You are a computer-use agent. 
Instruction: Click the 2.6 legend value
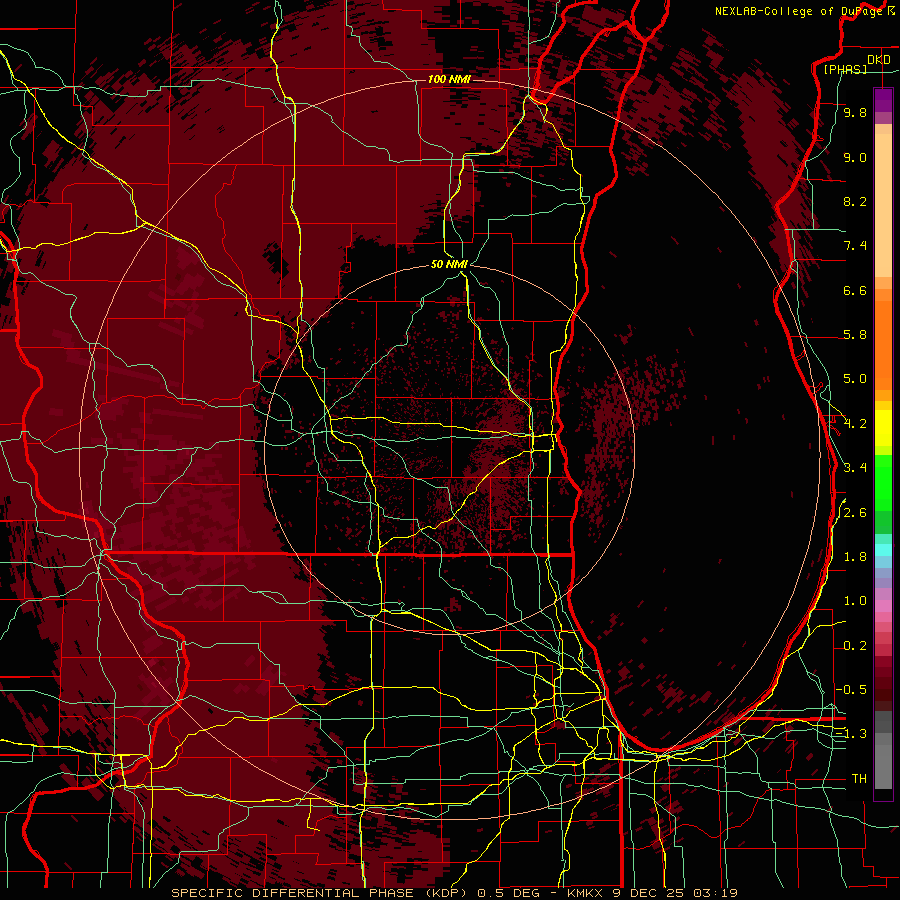coord(855,513)
